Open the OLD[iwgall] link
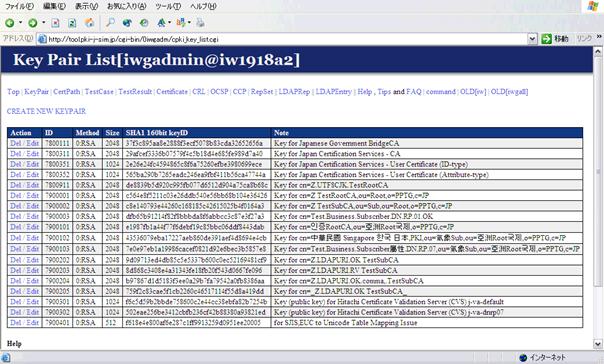 (x=509, y=92)
